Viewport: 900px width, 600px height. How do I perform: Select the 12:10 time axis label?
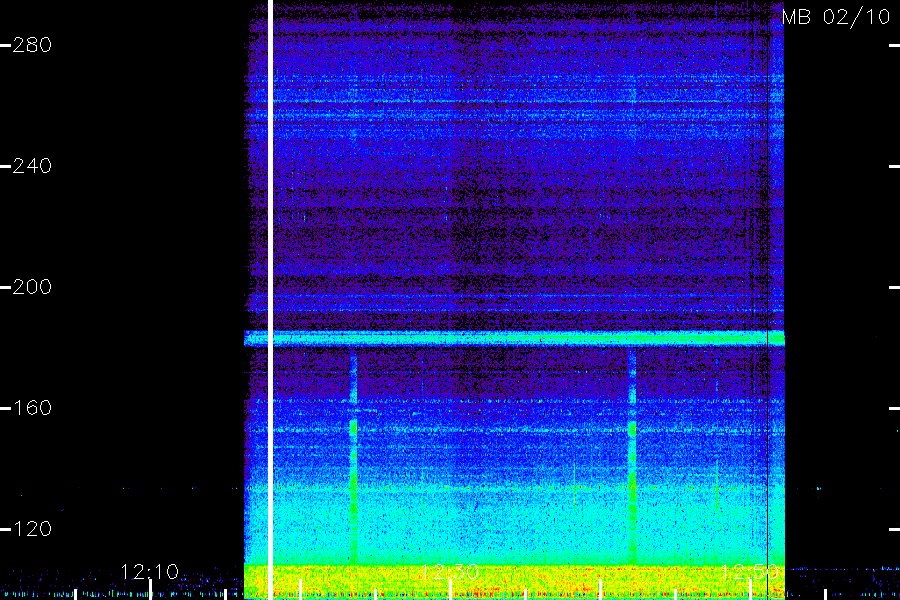pos(150,571)
